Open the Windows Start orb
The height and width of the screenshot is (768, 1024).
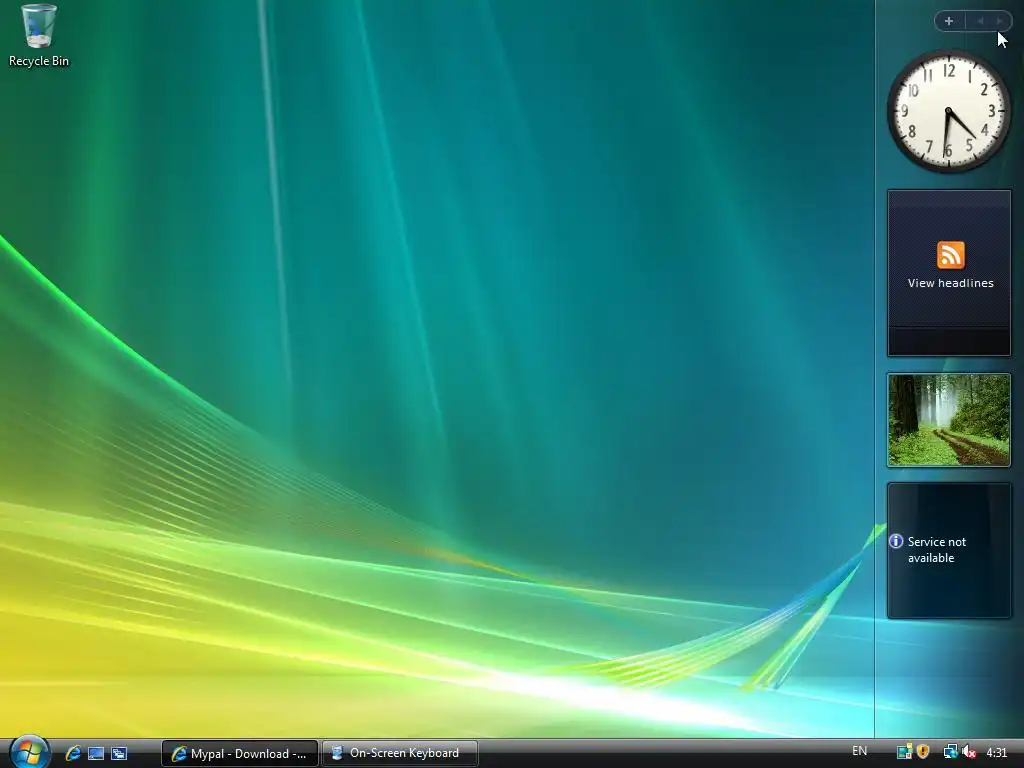[x=29, y=752]
